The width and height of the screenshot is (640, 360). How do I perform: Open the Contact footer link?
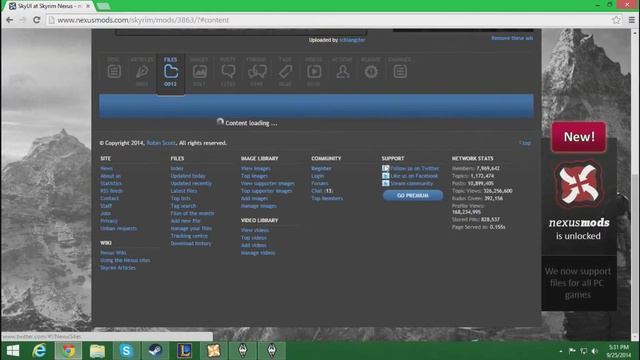[109, 198]
